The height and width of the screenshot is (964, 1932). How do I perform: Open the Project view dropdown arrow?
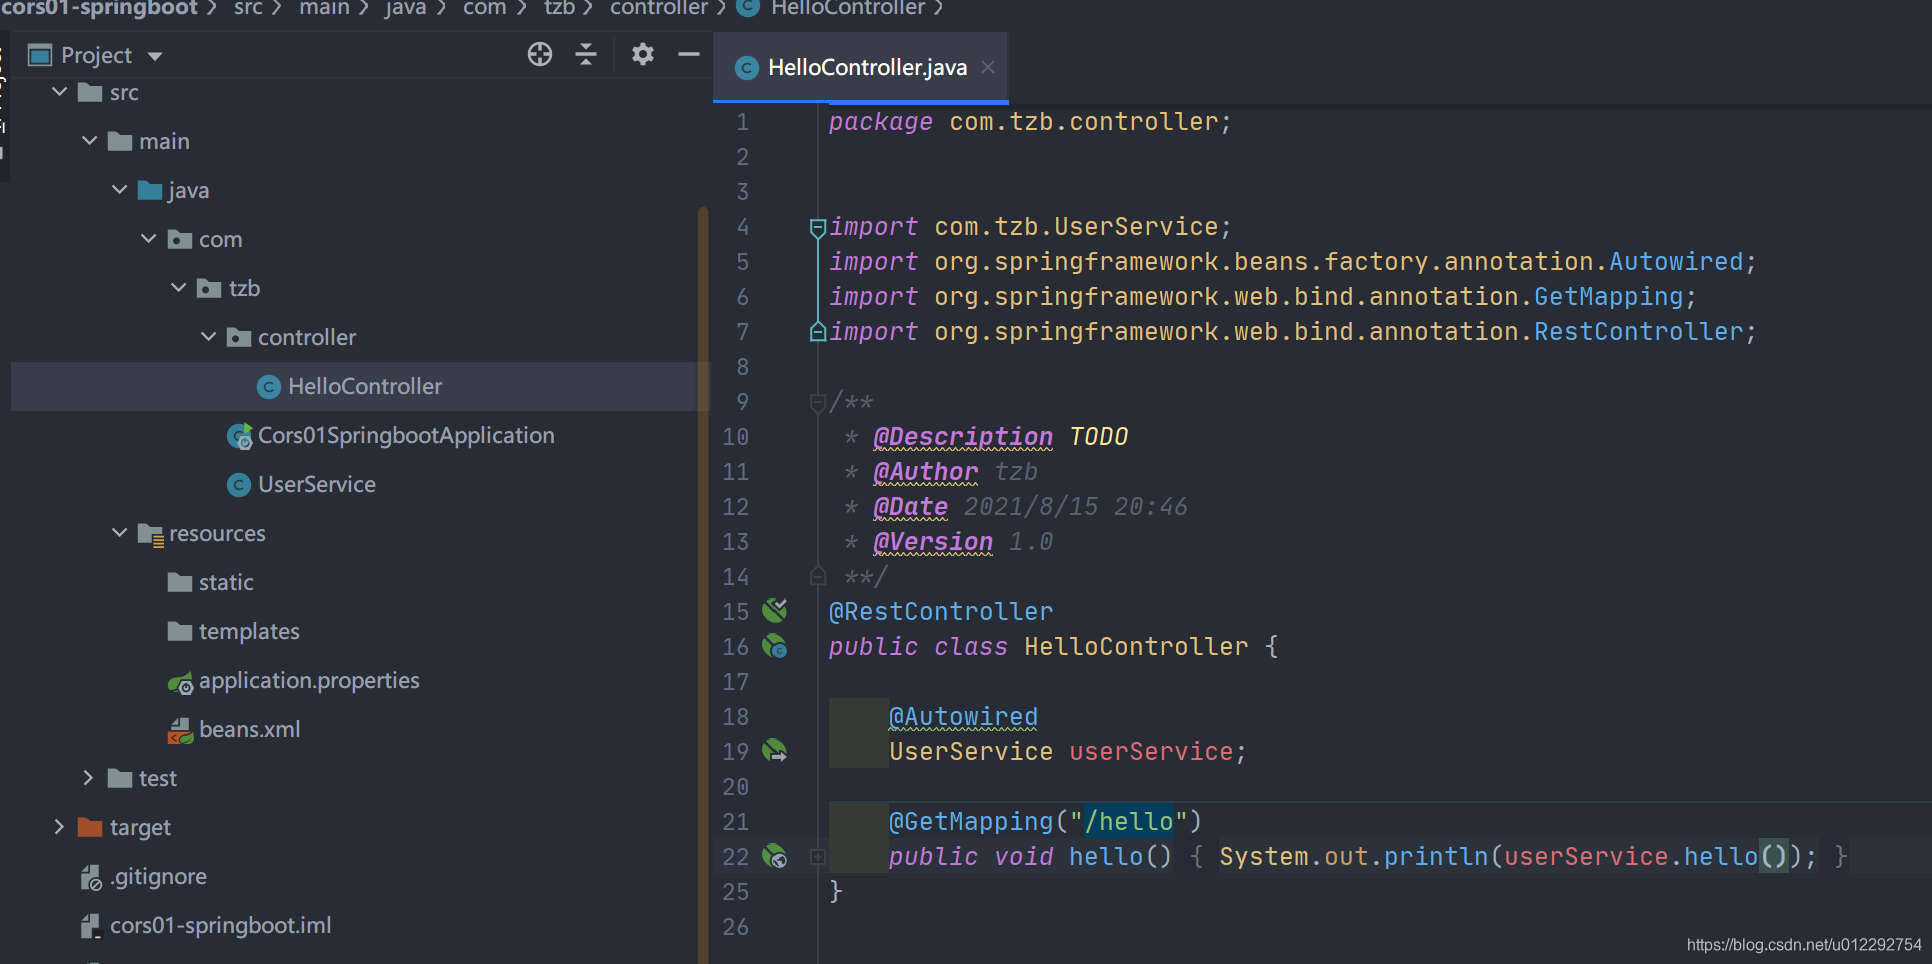pyautogui.click(x=155, y=56)
